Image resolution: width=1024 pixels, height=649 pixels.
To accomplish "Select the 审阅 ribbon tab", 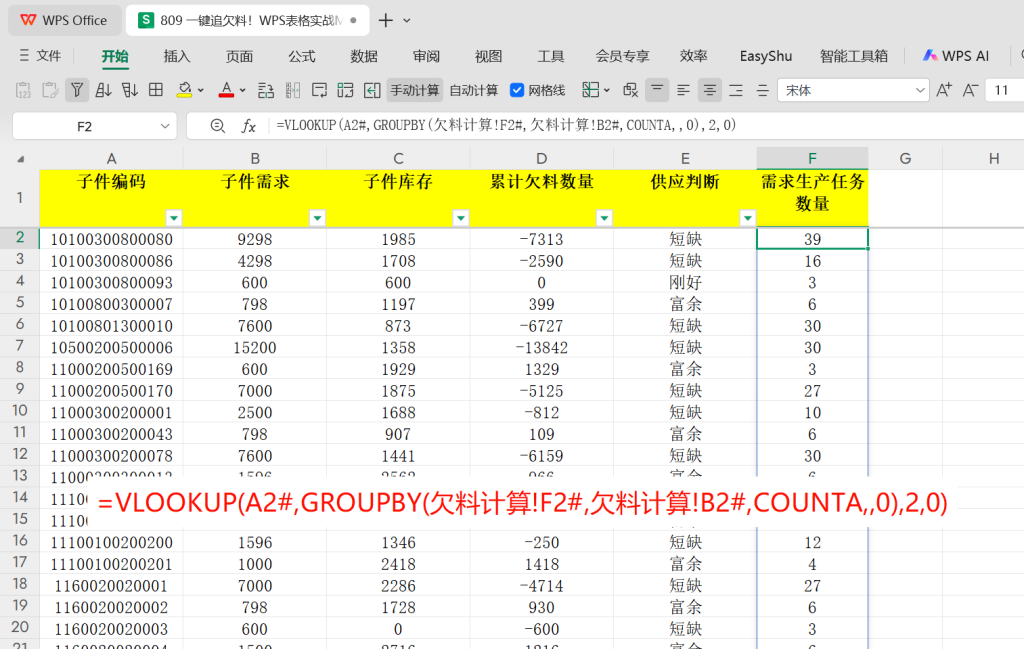I will pyautogui.click(x=426, y=56).
